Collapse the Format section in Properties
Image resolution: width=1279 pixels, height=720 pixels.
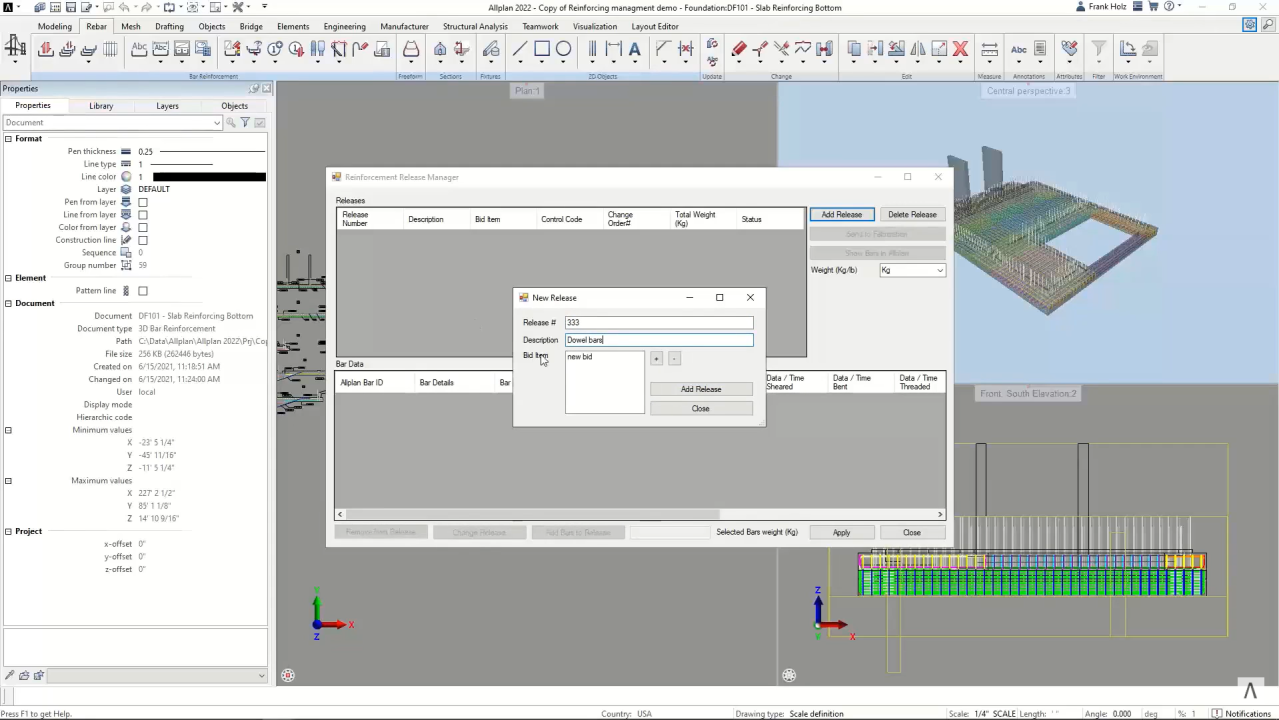pos(8,138)
